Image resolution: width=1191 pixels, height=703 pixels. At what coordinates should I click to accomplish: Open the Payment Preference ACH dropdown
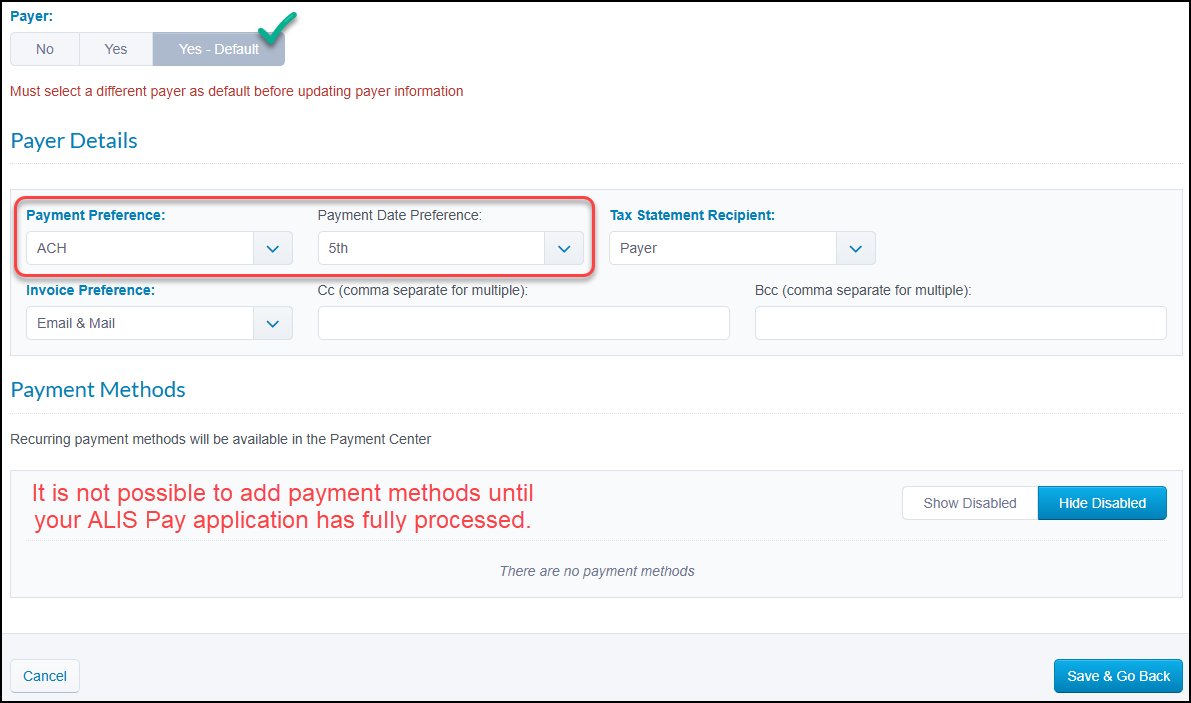pyautogui.click(x=159, y=248)
